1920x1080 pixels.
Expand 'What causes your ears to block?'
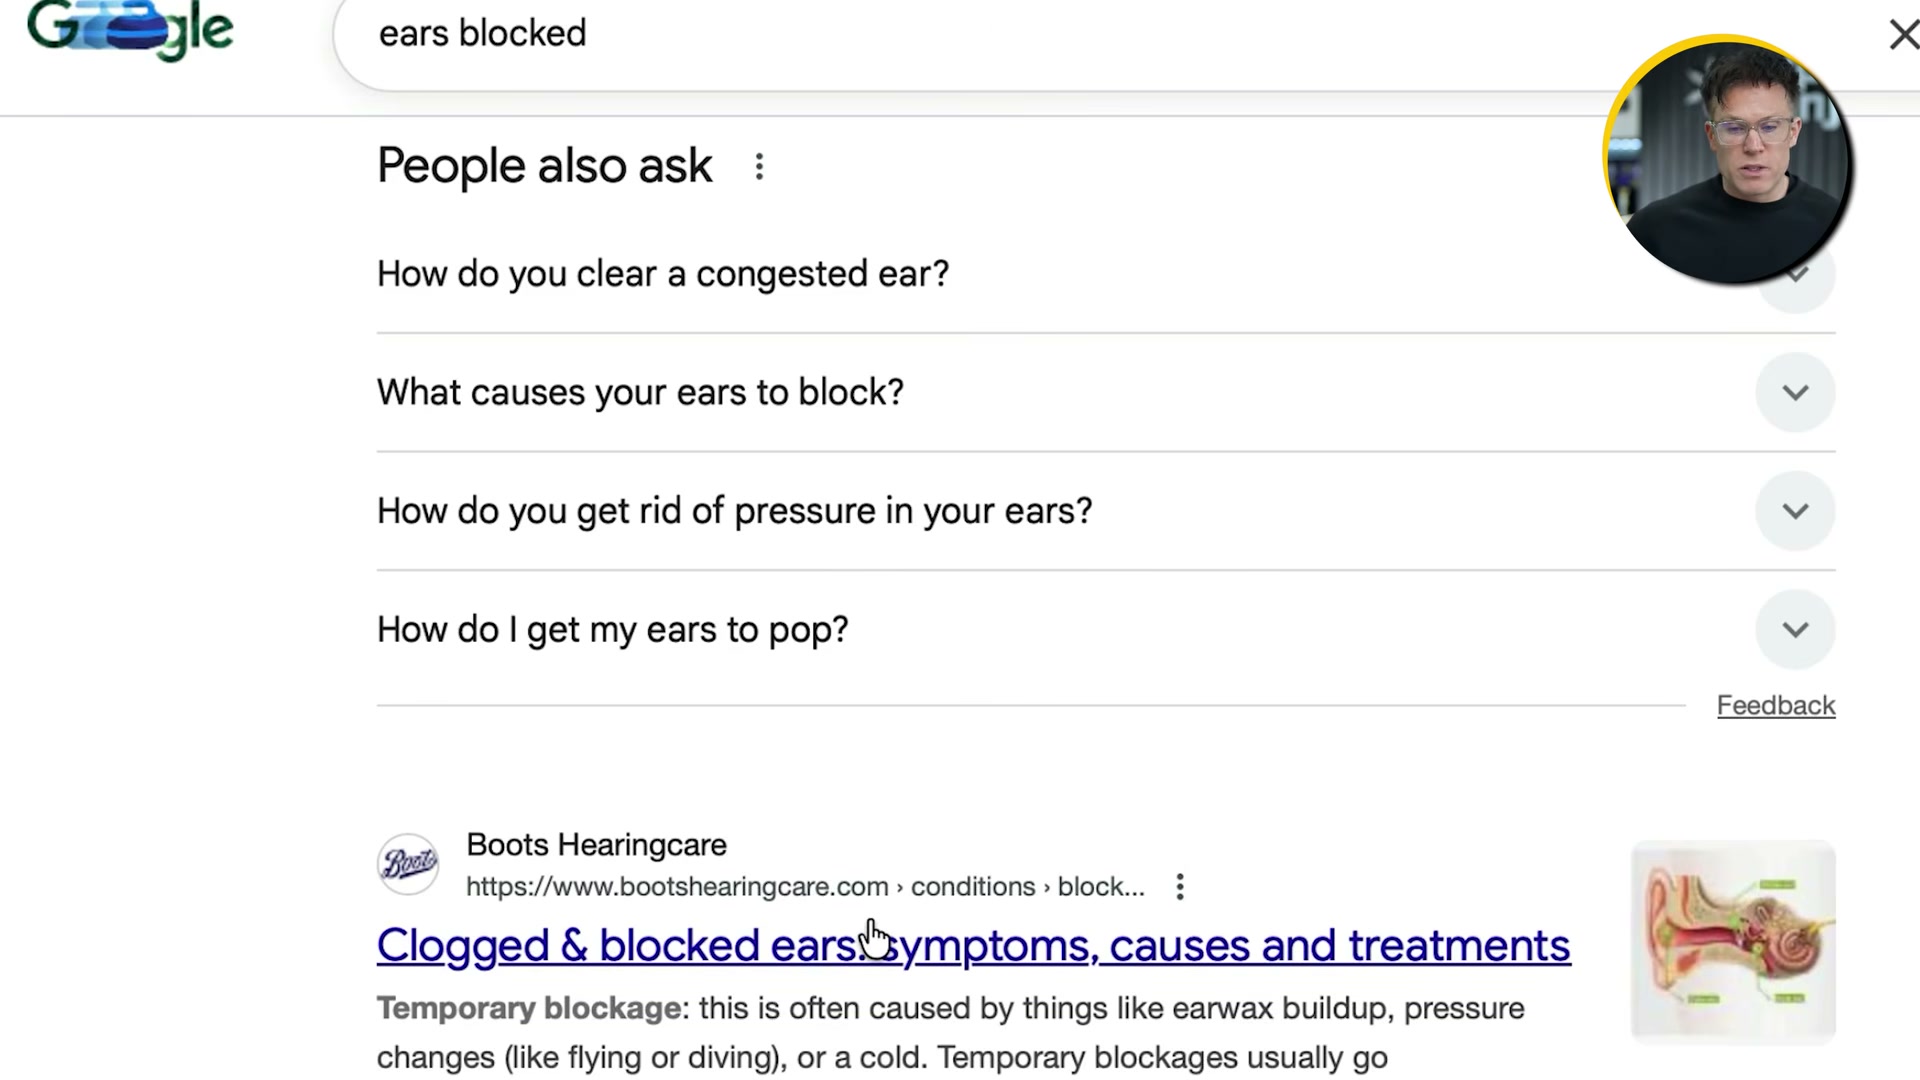[1795, 392]
